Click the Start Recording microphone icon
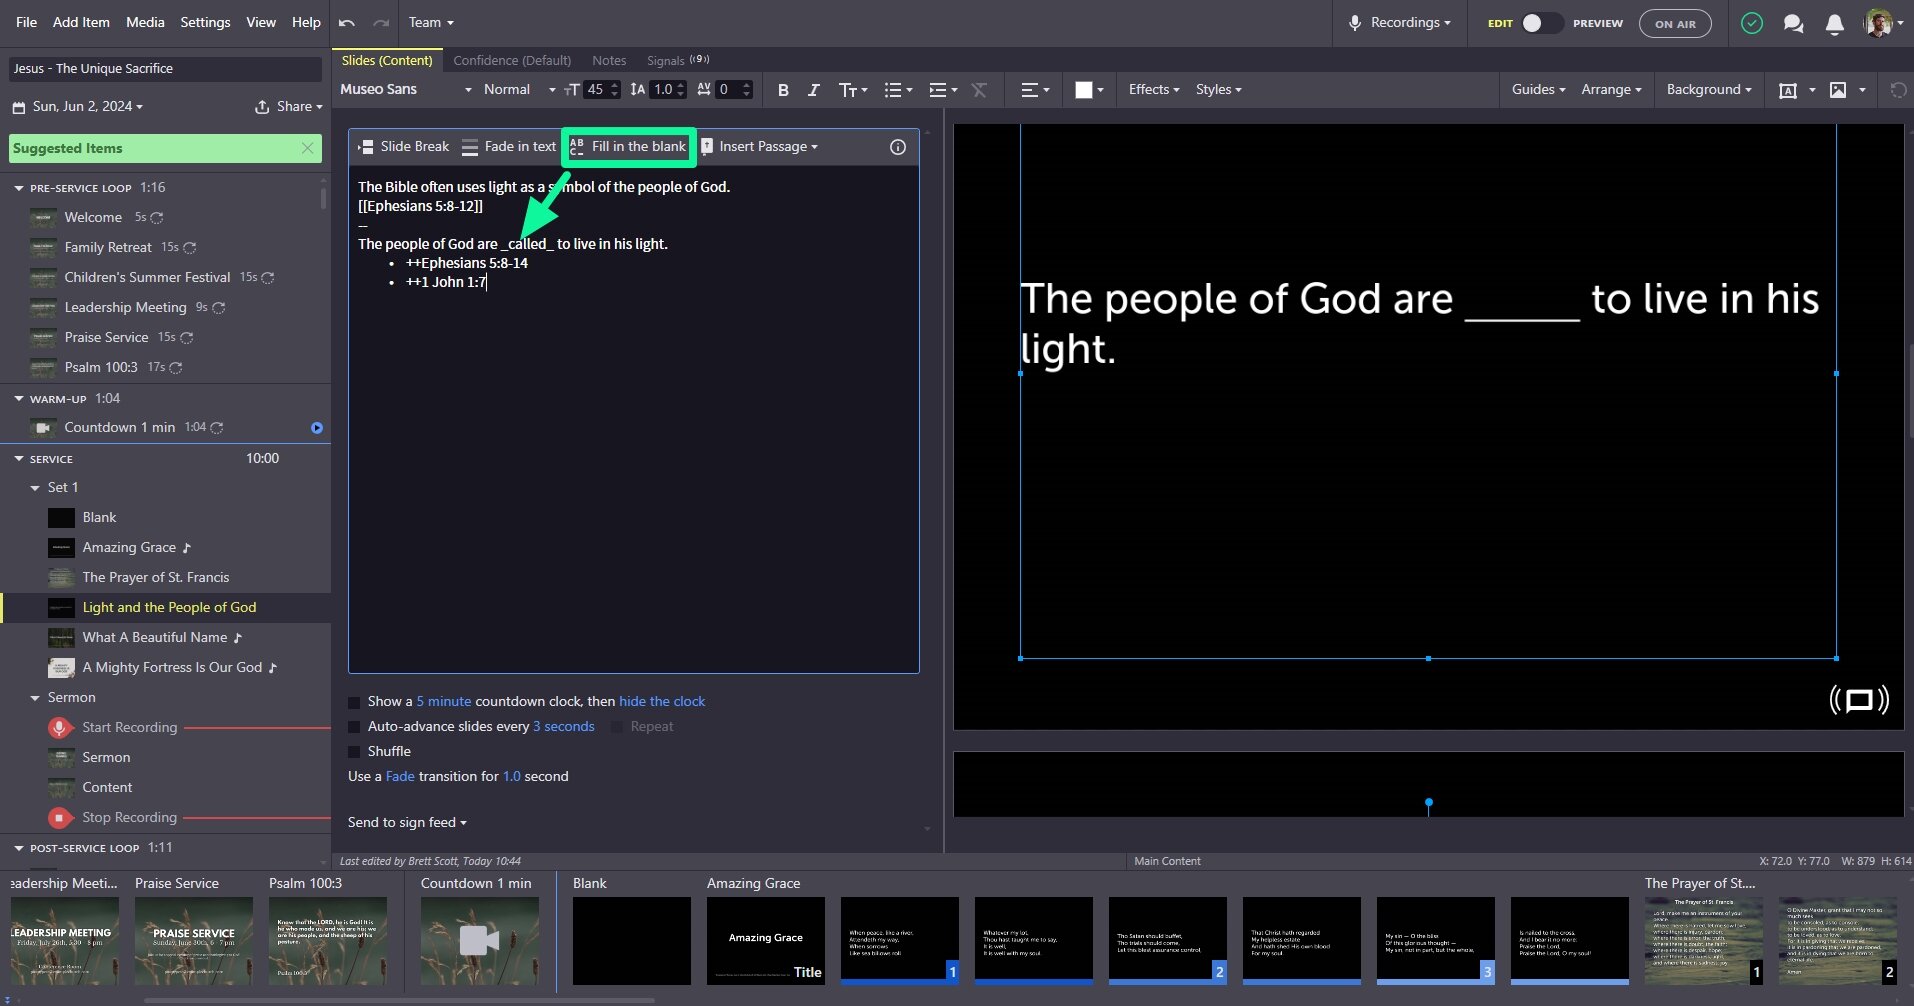This screenshot has height=1006, width=1914. pos(59,727)
